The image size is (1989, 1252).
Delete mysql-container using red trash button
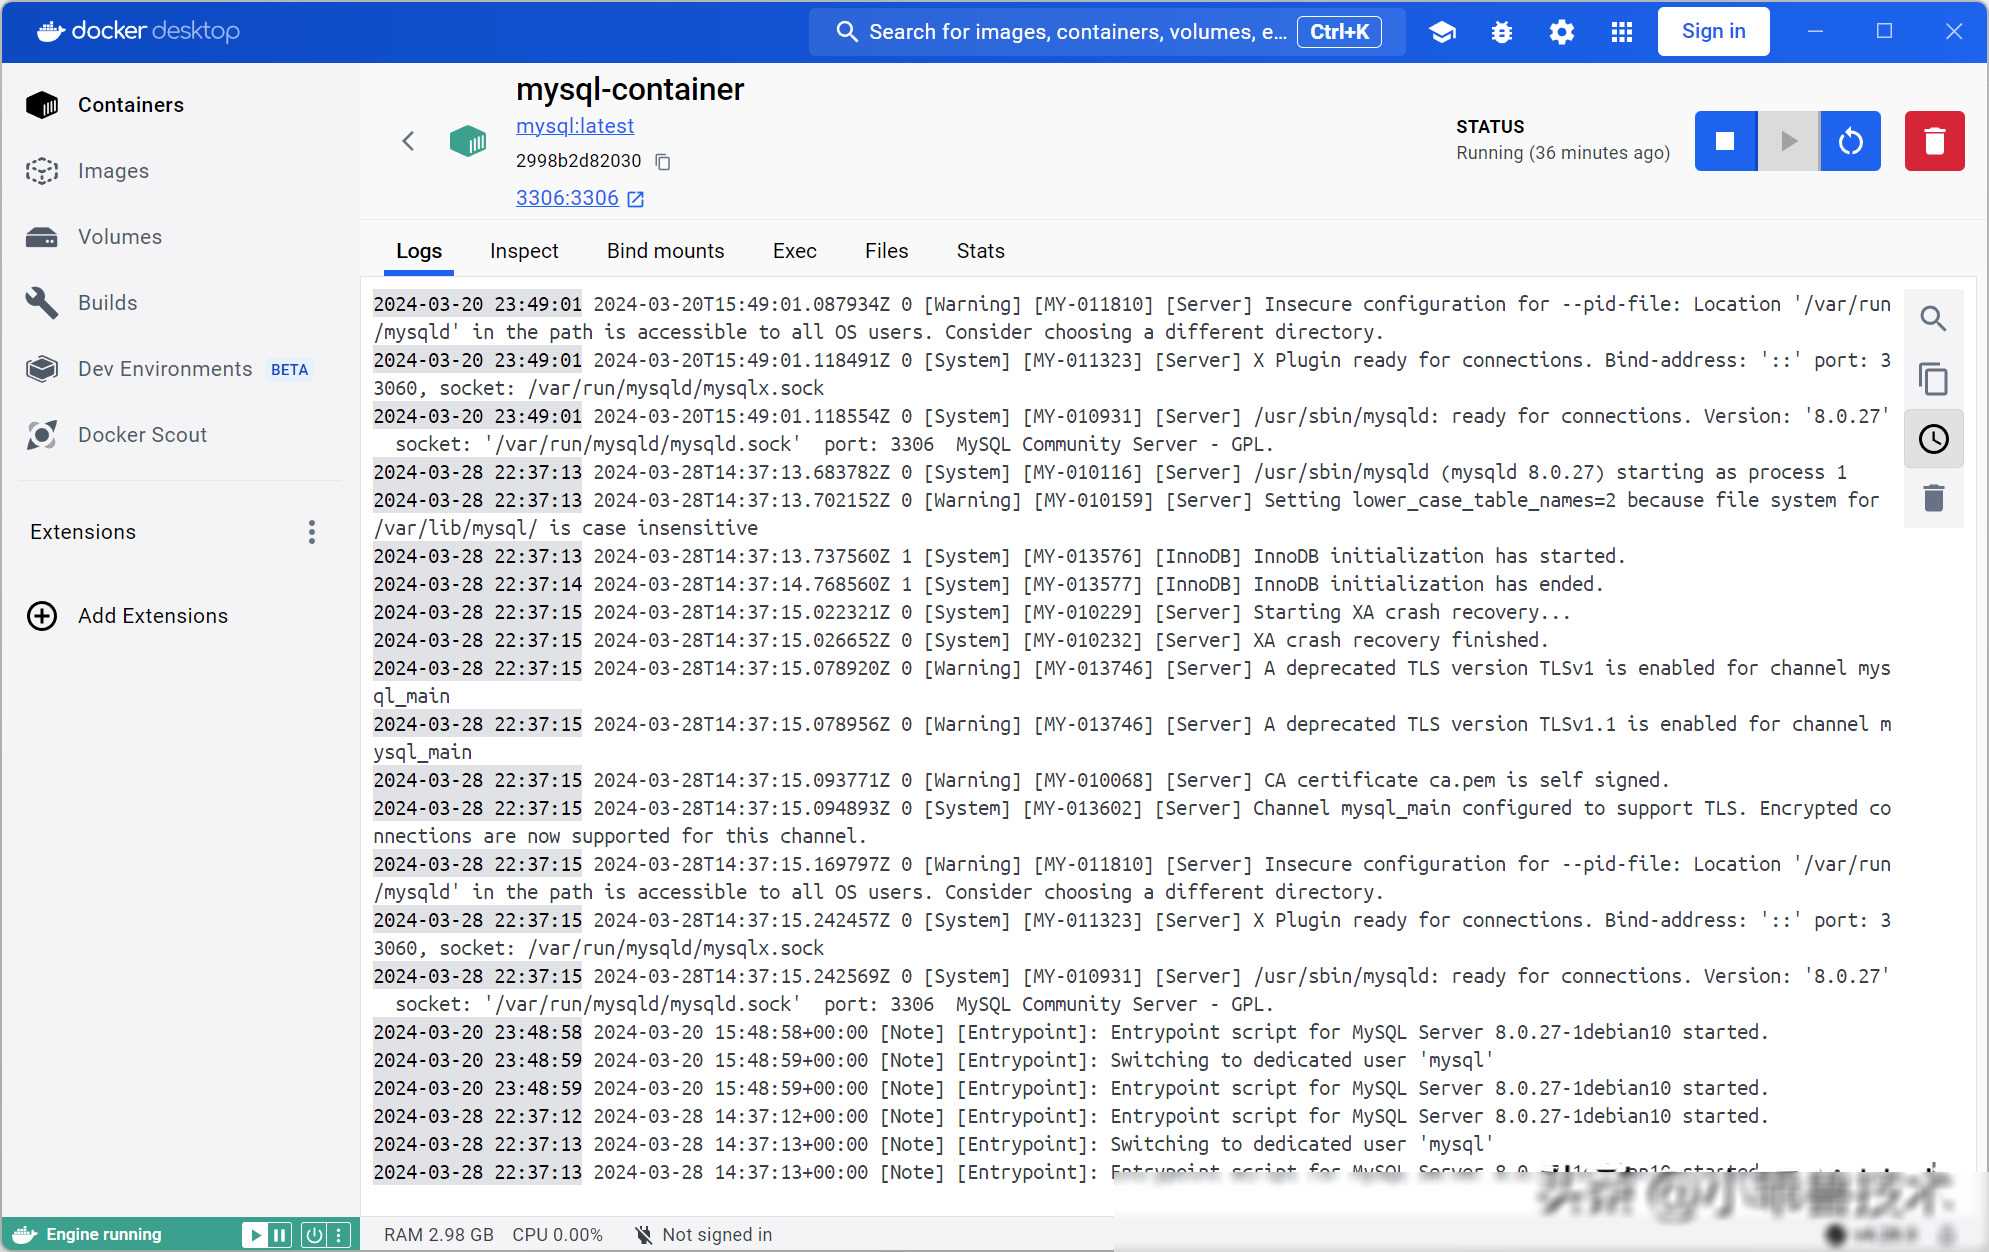(1934, 141)
